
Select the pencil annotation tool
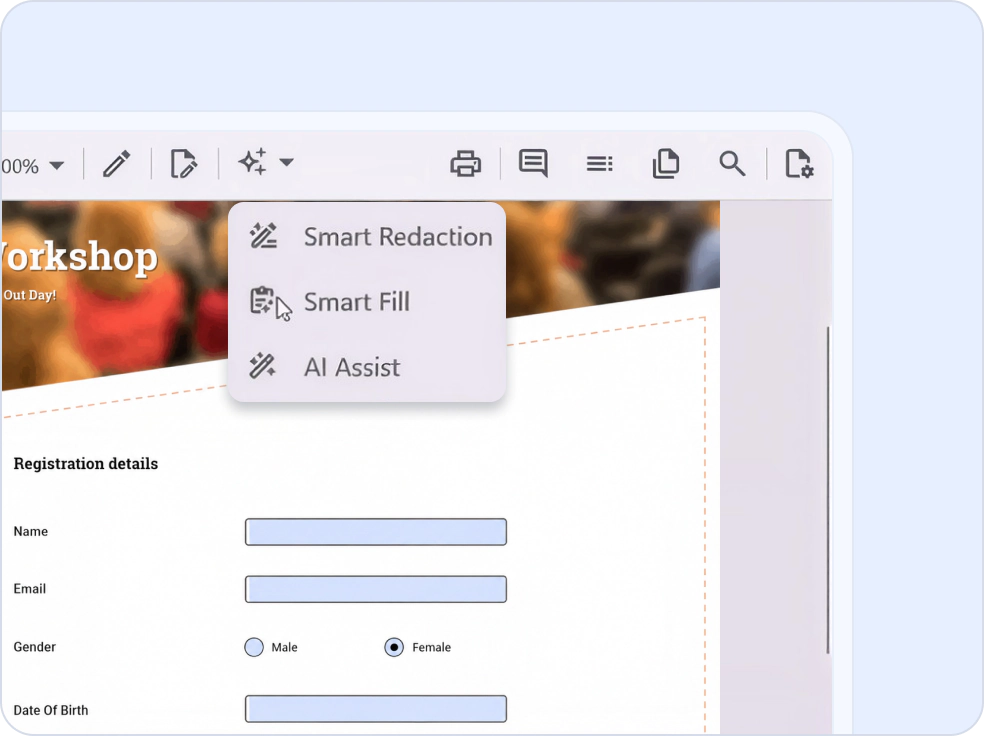point(117,164)
